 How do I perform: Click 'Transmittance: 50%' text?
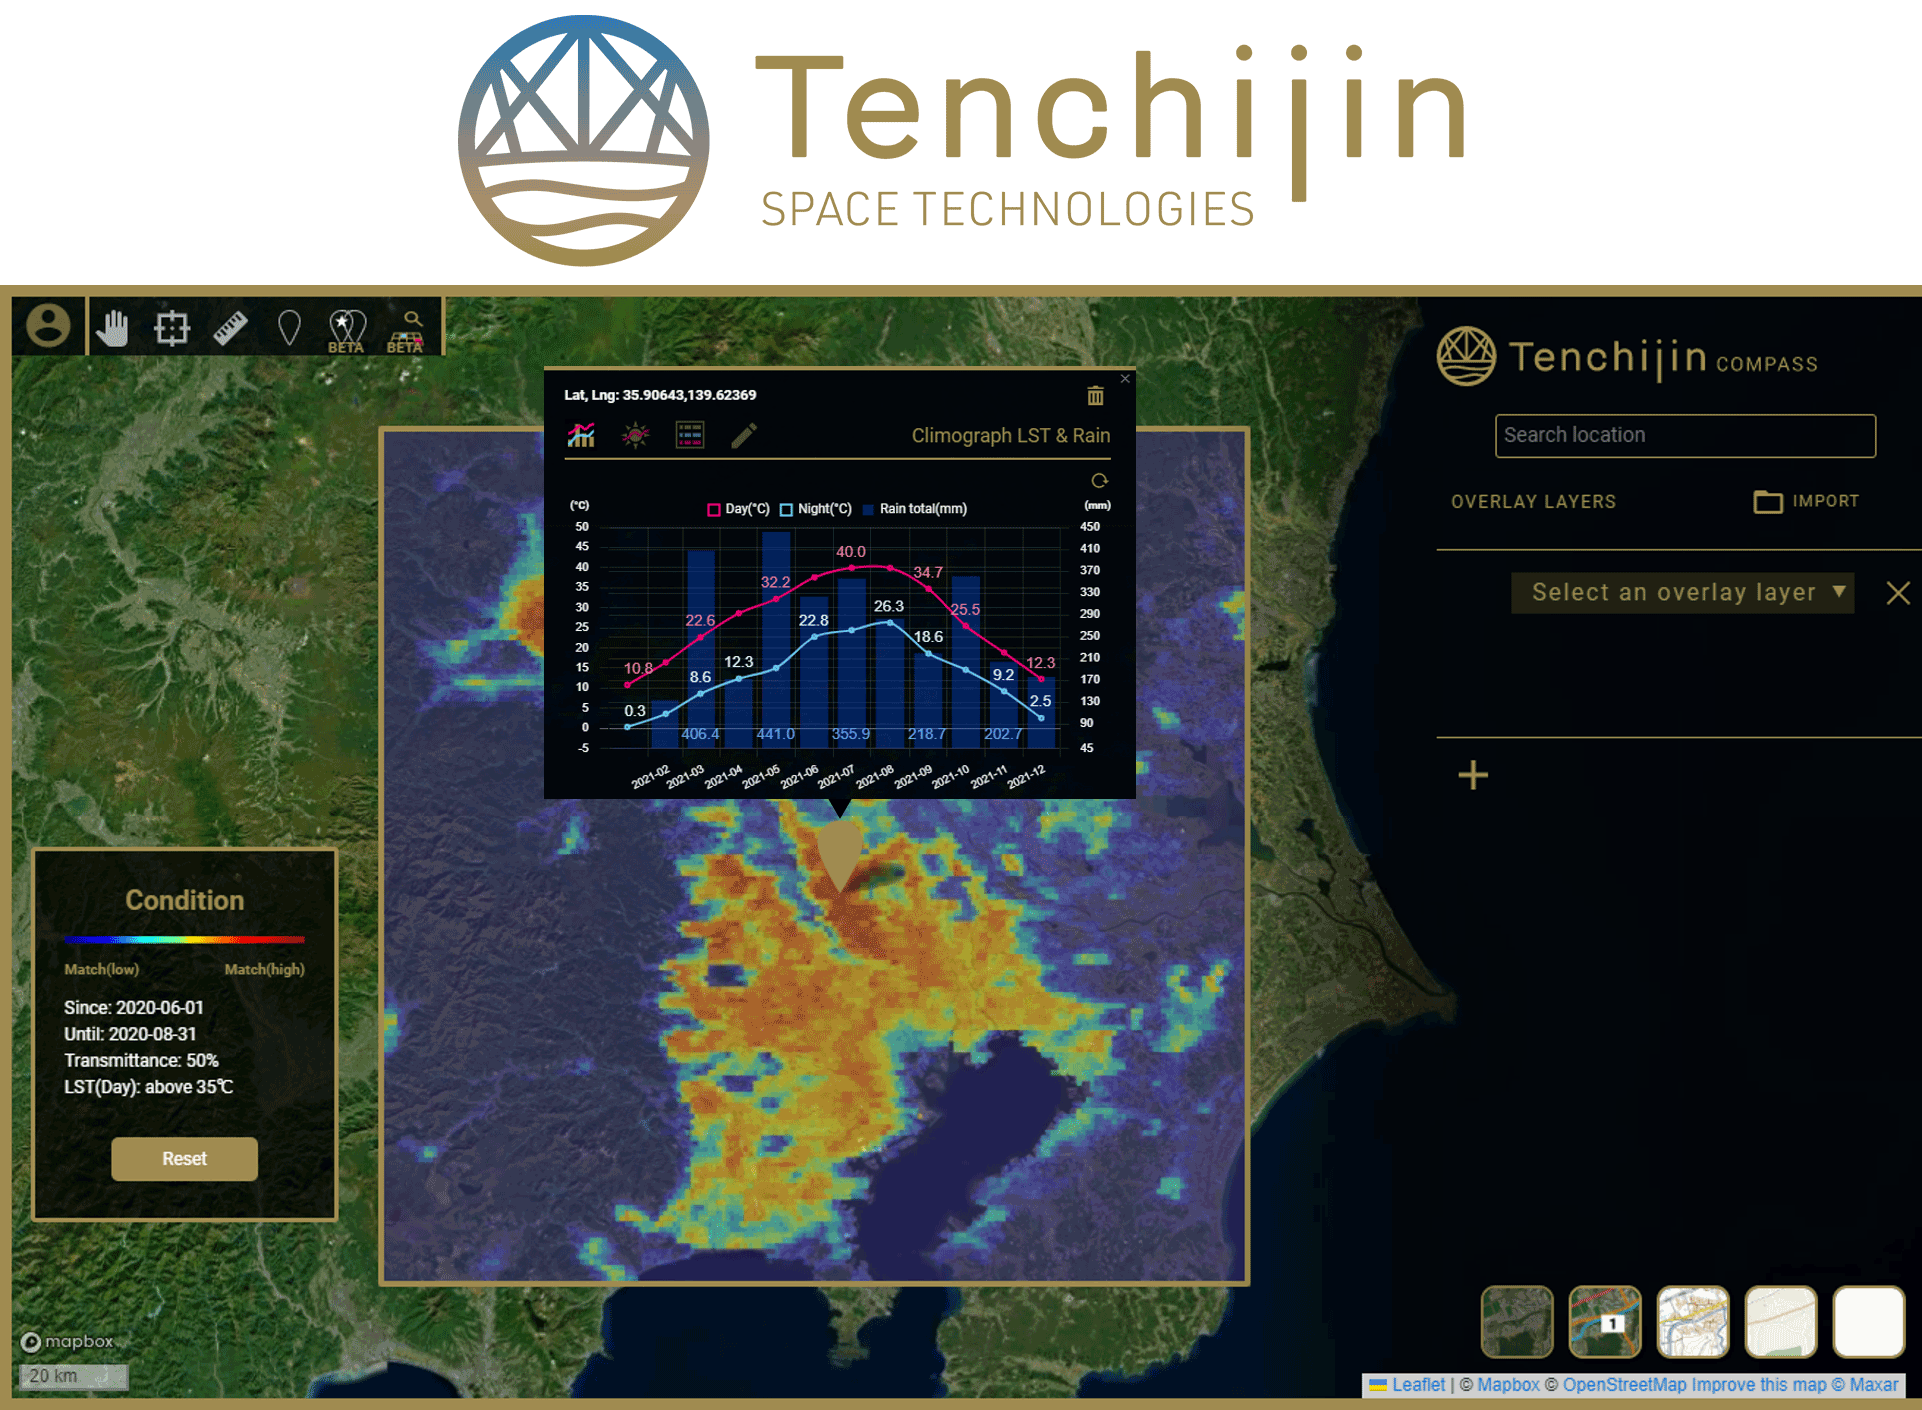tap(141, 1060)
